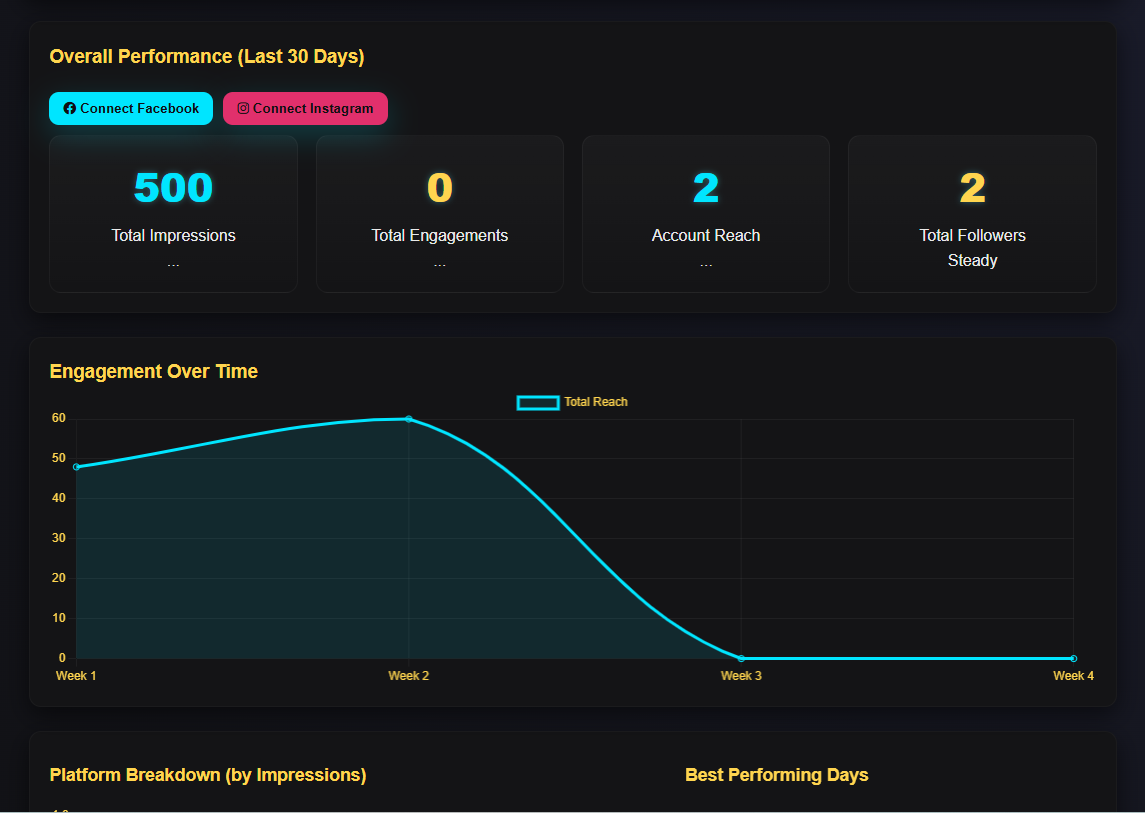Click the Week 2 axis label
The height and width of the screenshot is (813, 1145).
[x=409, y=676]
